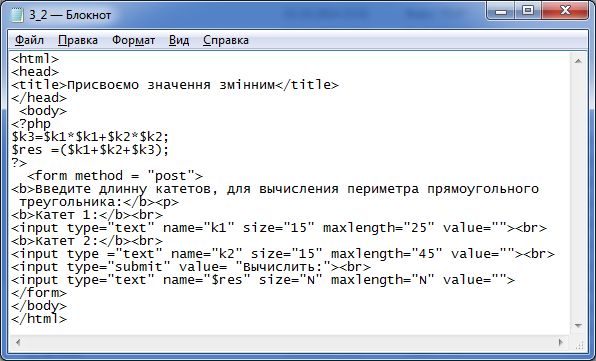Open the Вид menu
This screenshot has width=596, height=361.
[179, 40]
